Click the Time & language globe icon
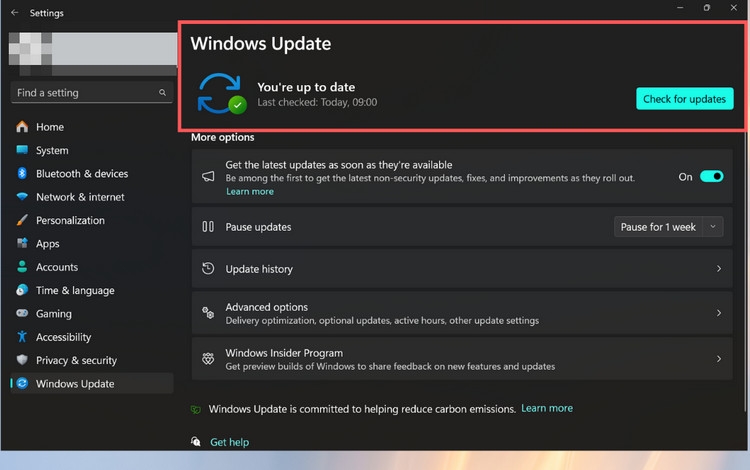Image resolution: width=750 pixels, height=470 pixels. click(22, 290)
